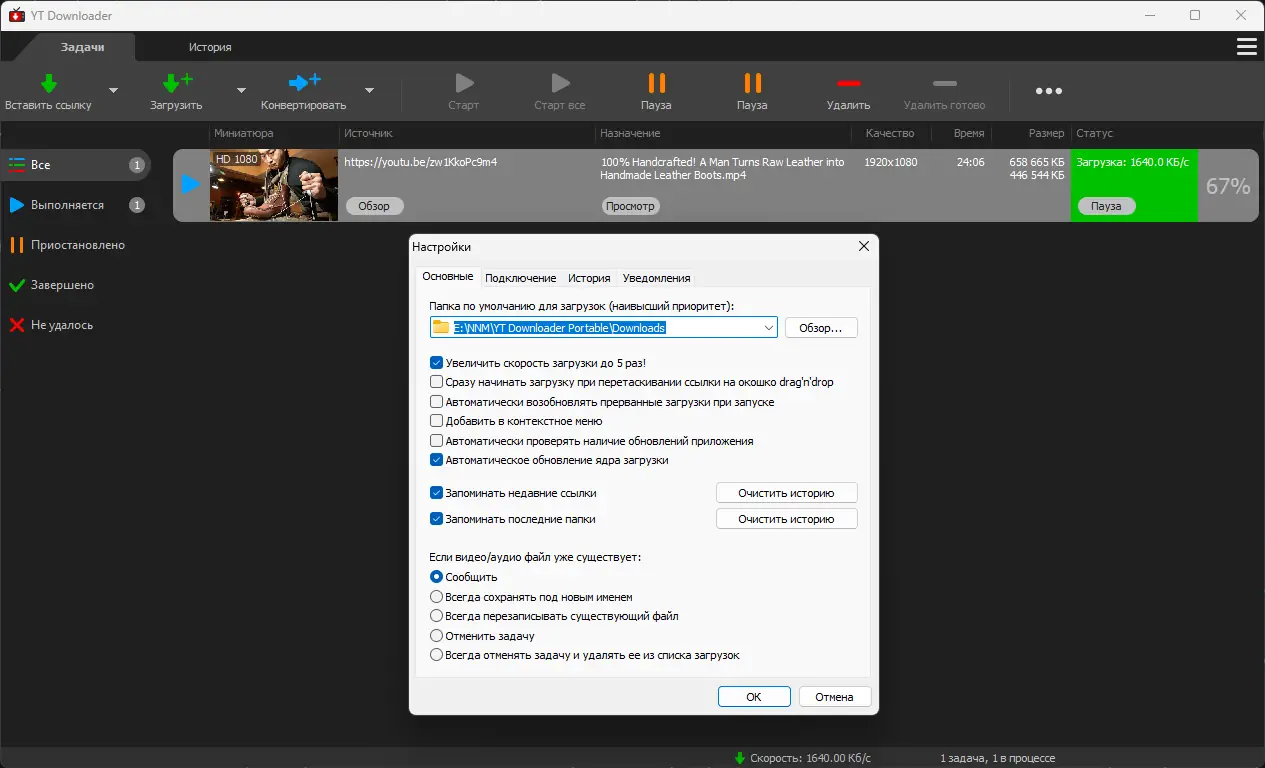Click the Отмена button in settings
1265x768 pixels.
[x=834, y=697]
